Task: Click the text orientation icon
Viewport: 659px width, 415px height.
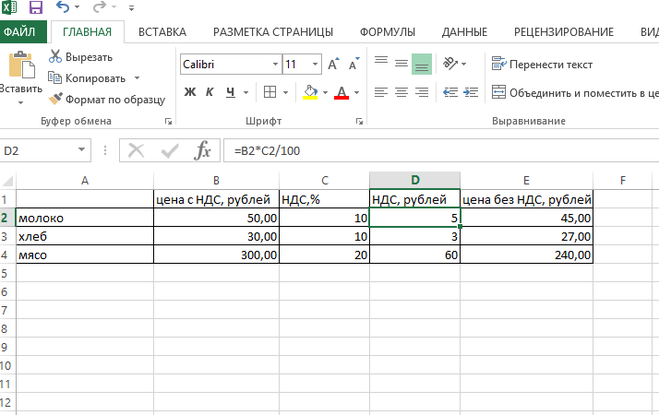Action: (x=452, y=64)
